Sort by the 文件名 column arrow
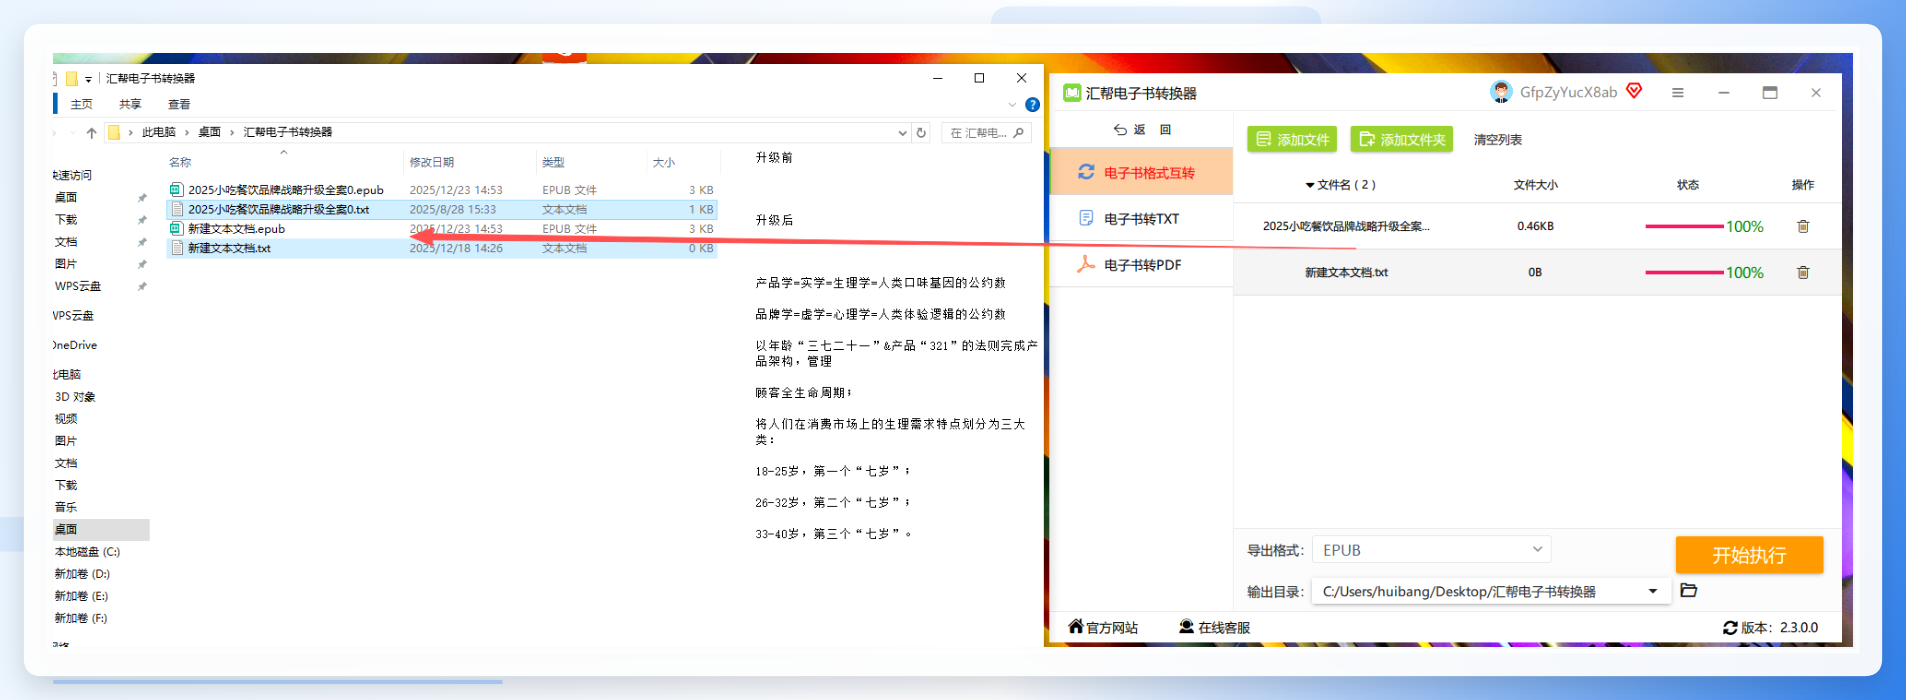 1310,185
